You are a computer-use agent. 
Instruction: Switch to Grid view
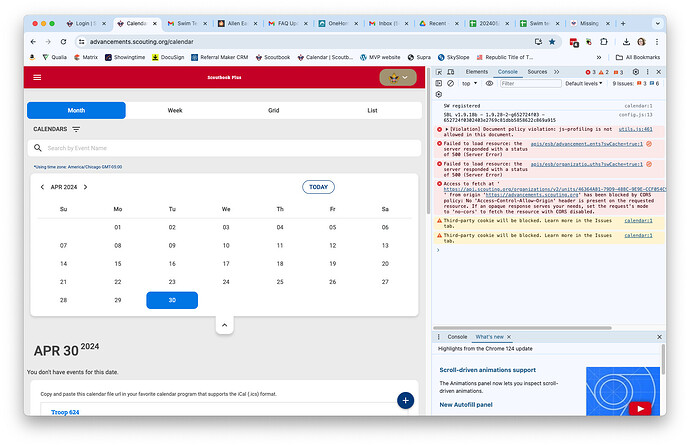[273, 110]
